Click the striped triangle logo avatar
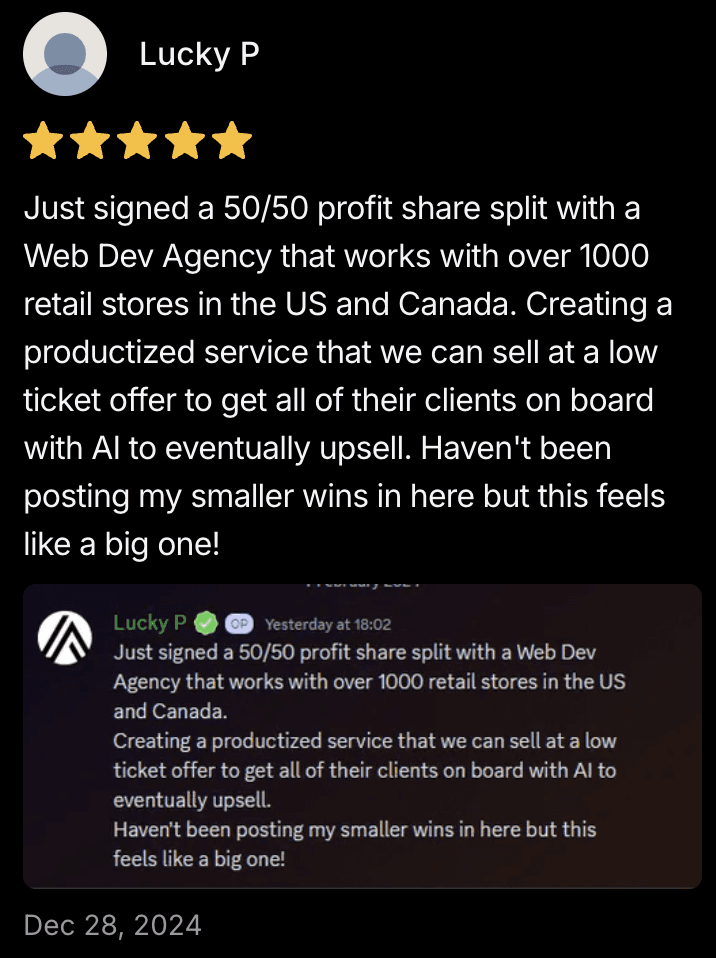Viewport: 716px width, 958px height. [x=65, y=637]
